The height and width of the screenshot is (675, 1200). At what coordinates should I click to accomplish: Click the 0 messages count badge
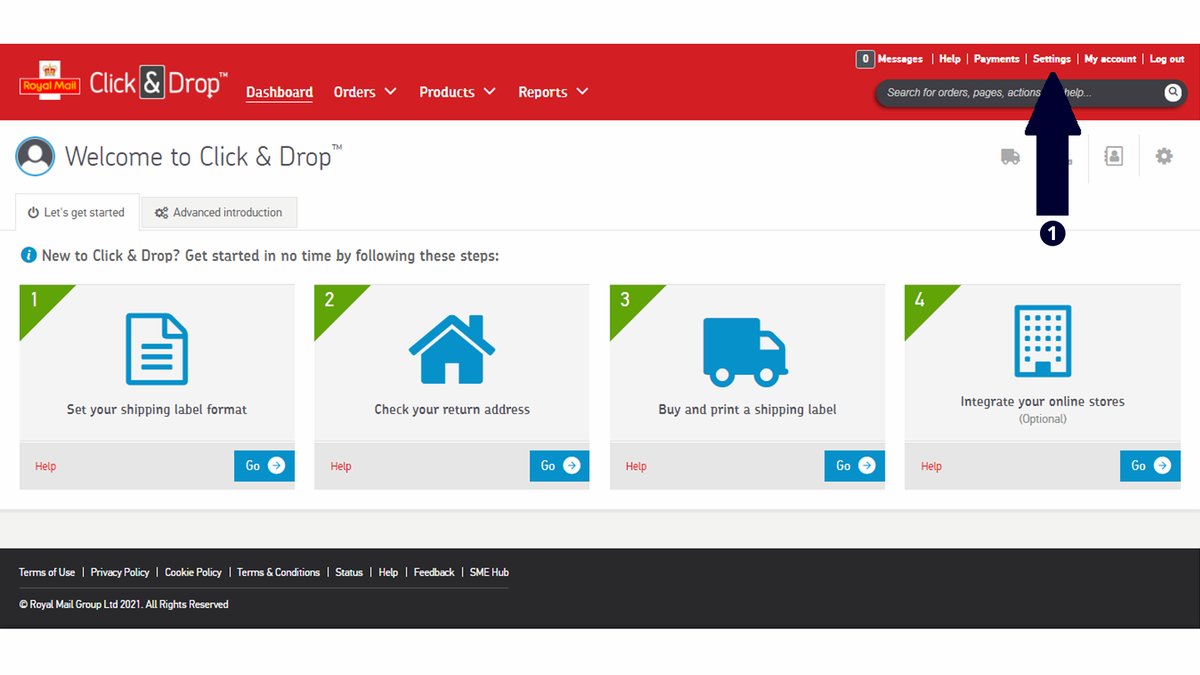865,59
